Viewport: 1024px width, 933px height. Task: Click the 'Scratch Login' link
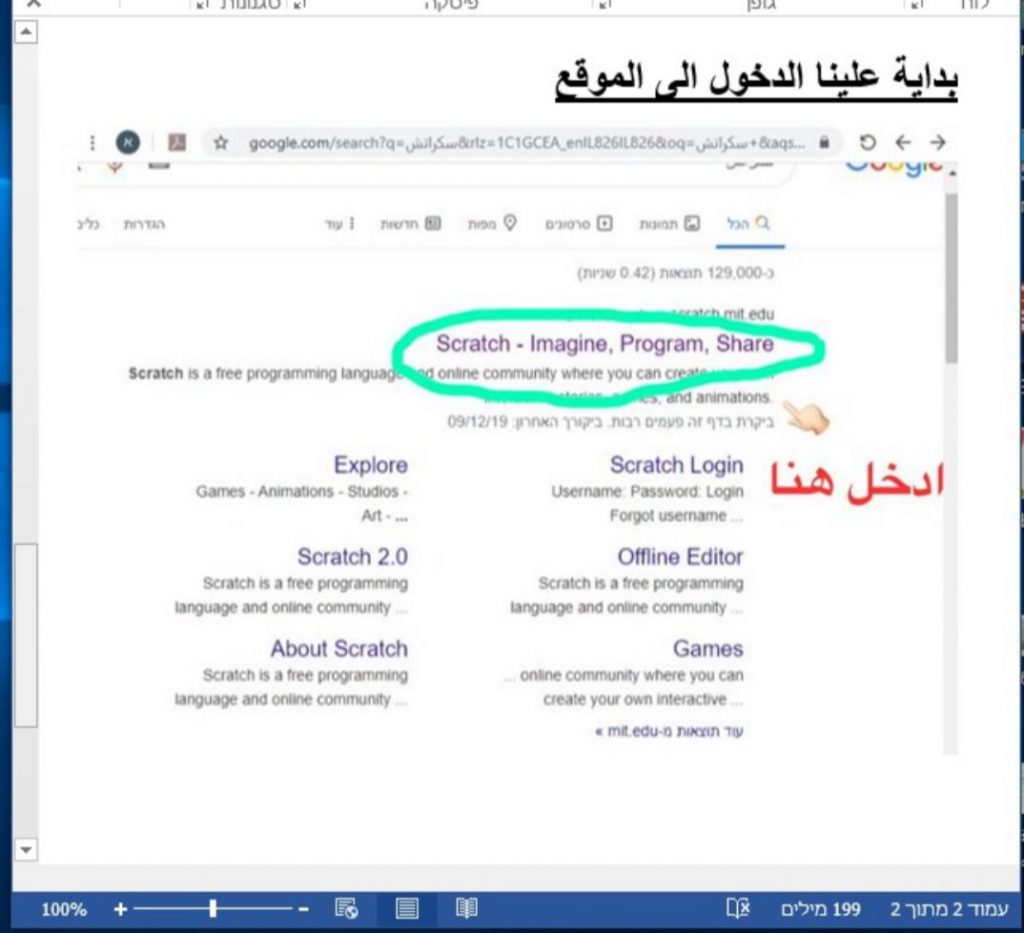tap(676, 464)
